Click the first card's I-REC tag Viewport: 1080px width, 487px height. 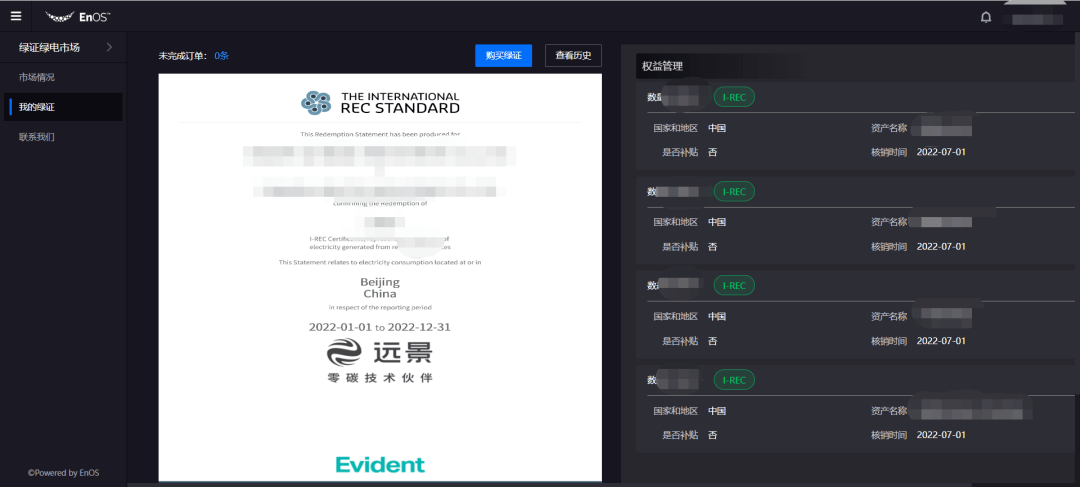pyautogui.click(x=734, y=98)
